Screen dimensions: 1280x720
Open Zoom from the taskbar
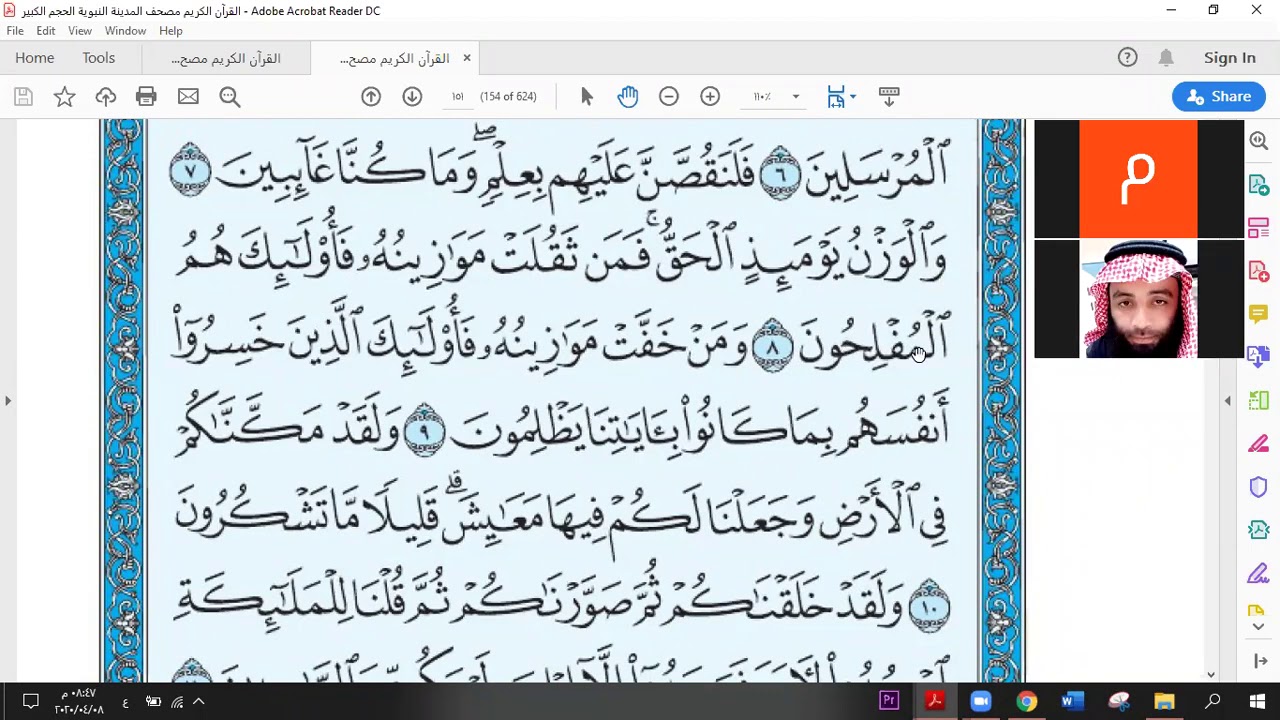point(981,701)
